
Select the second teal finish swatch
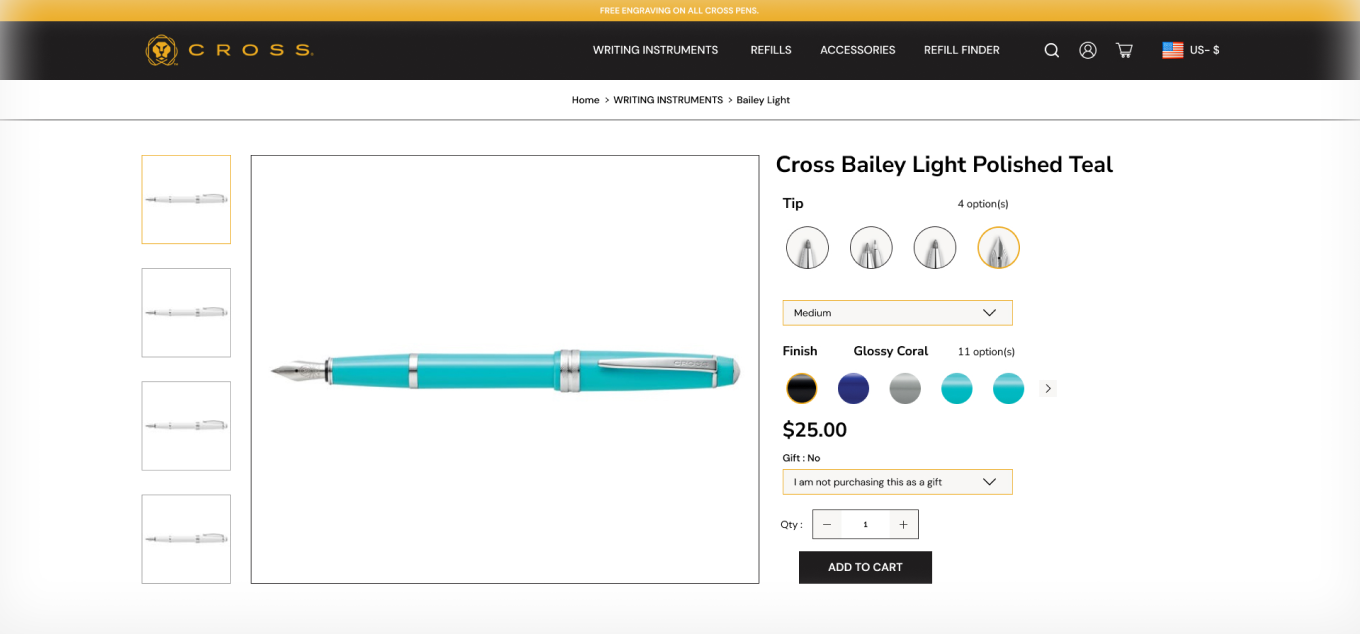[x=1008, y=388]
